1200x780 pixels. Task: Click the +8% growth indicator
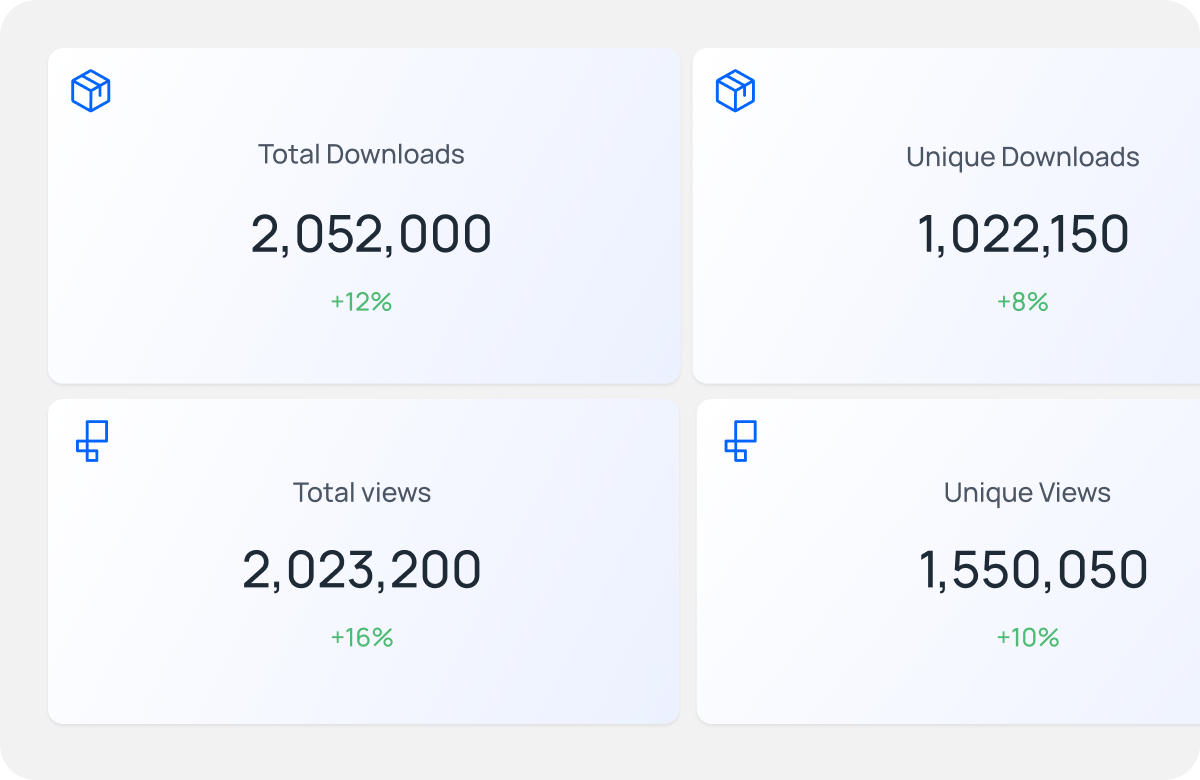pos(1022,301)
